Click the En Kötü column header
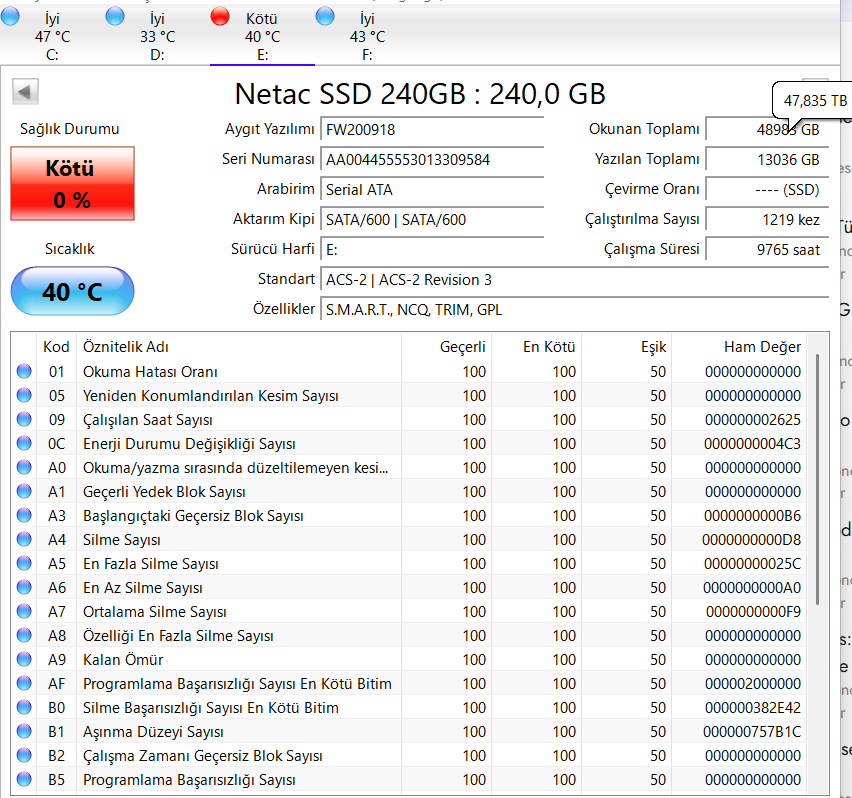This screenshot has width=852, height=798. click(536, 347)
